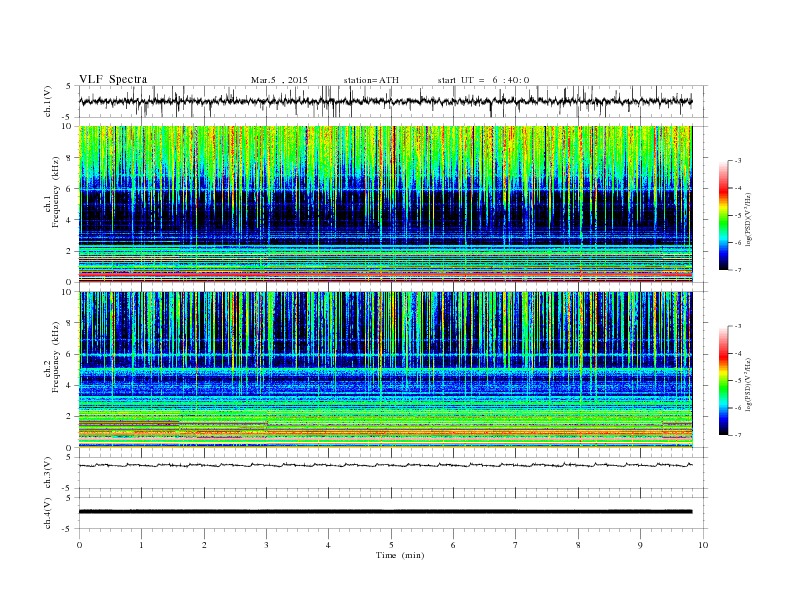Viewport: 792px width, 612px height.
Task: Click the "4" minute tick label
Action: tap(328, 545)
